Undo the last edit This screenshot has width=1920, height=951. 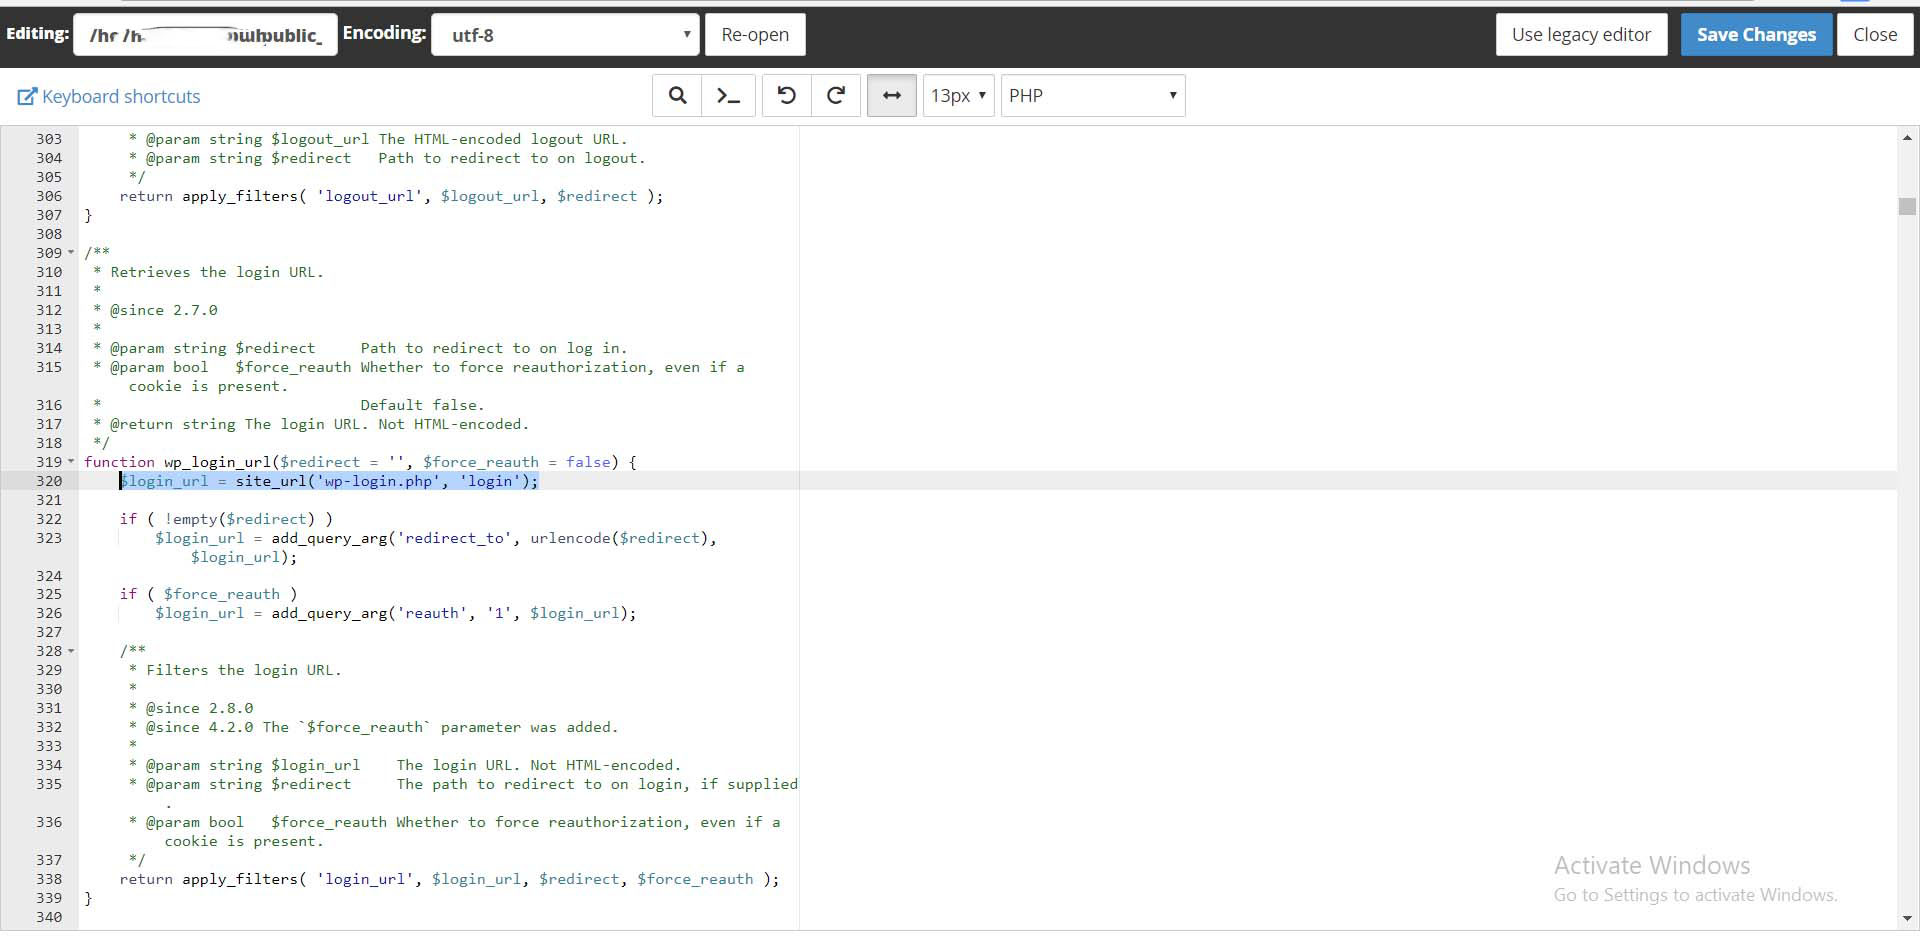(787, 96)
